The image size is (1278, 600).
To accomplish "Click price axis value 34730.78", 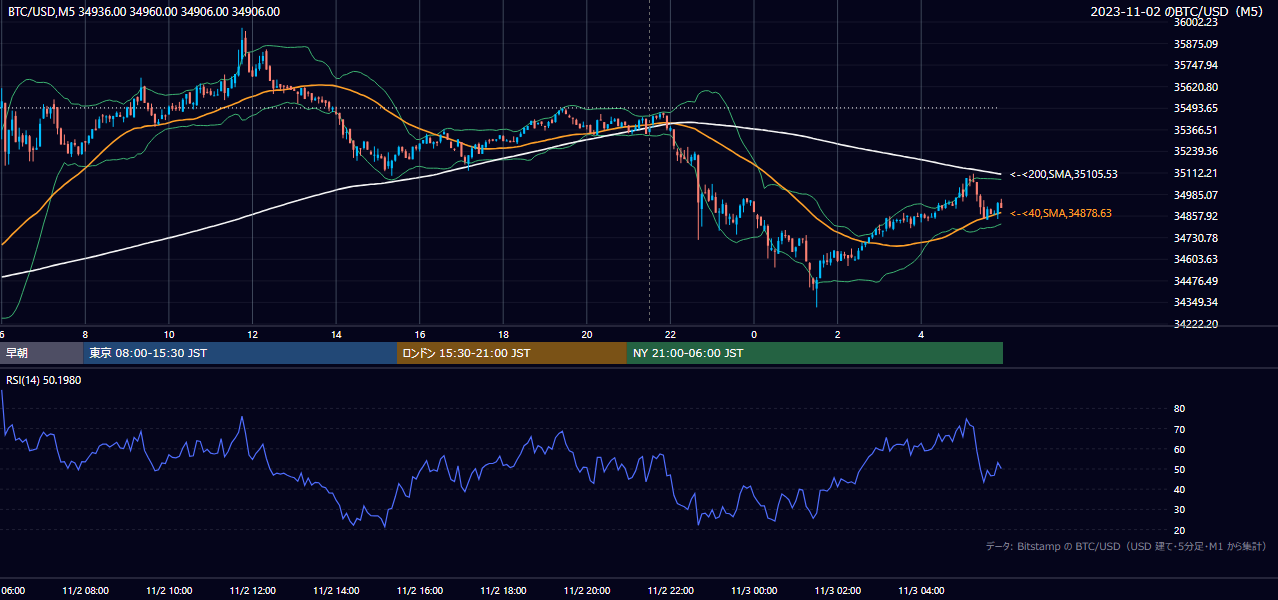I will click(x=1196, y=238).
